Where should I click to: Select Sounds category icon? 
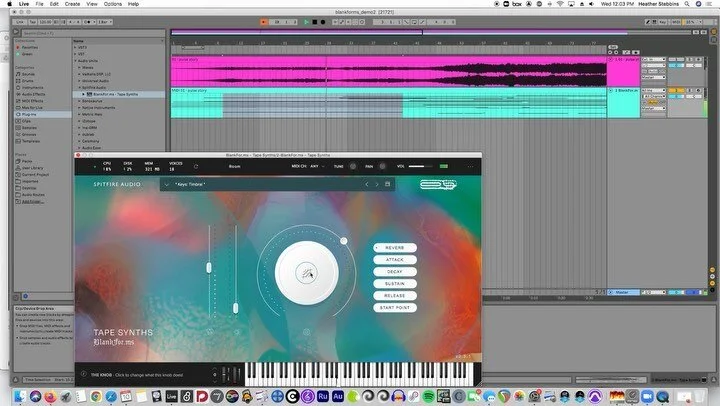18,74
